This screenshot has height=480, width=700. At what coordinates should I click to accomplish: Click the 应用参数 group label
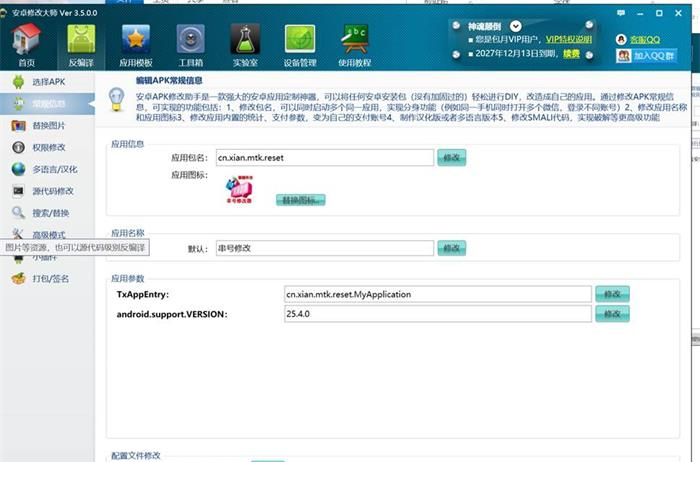[x=127, y=279]
